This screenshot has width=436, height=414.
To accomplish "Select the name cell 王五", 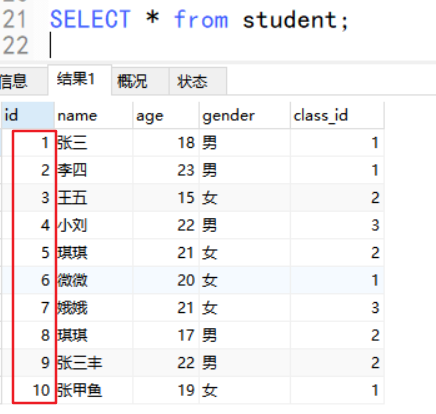I will (94, 198).
